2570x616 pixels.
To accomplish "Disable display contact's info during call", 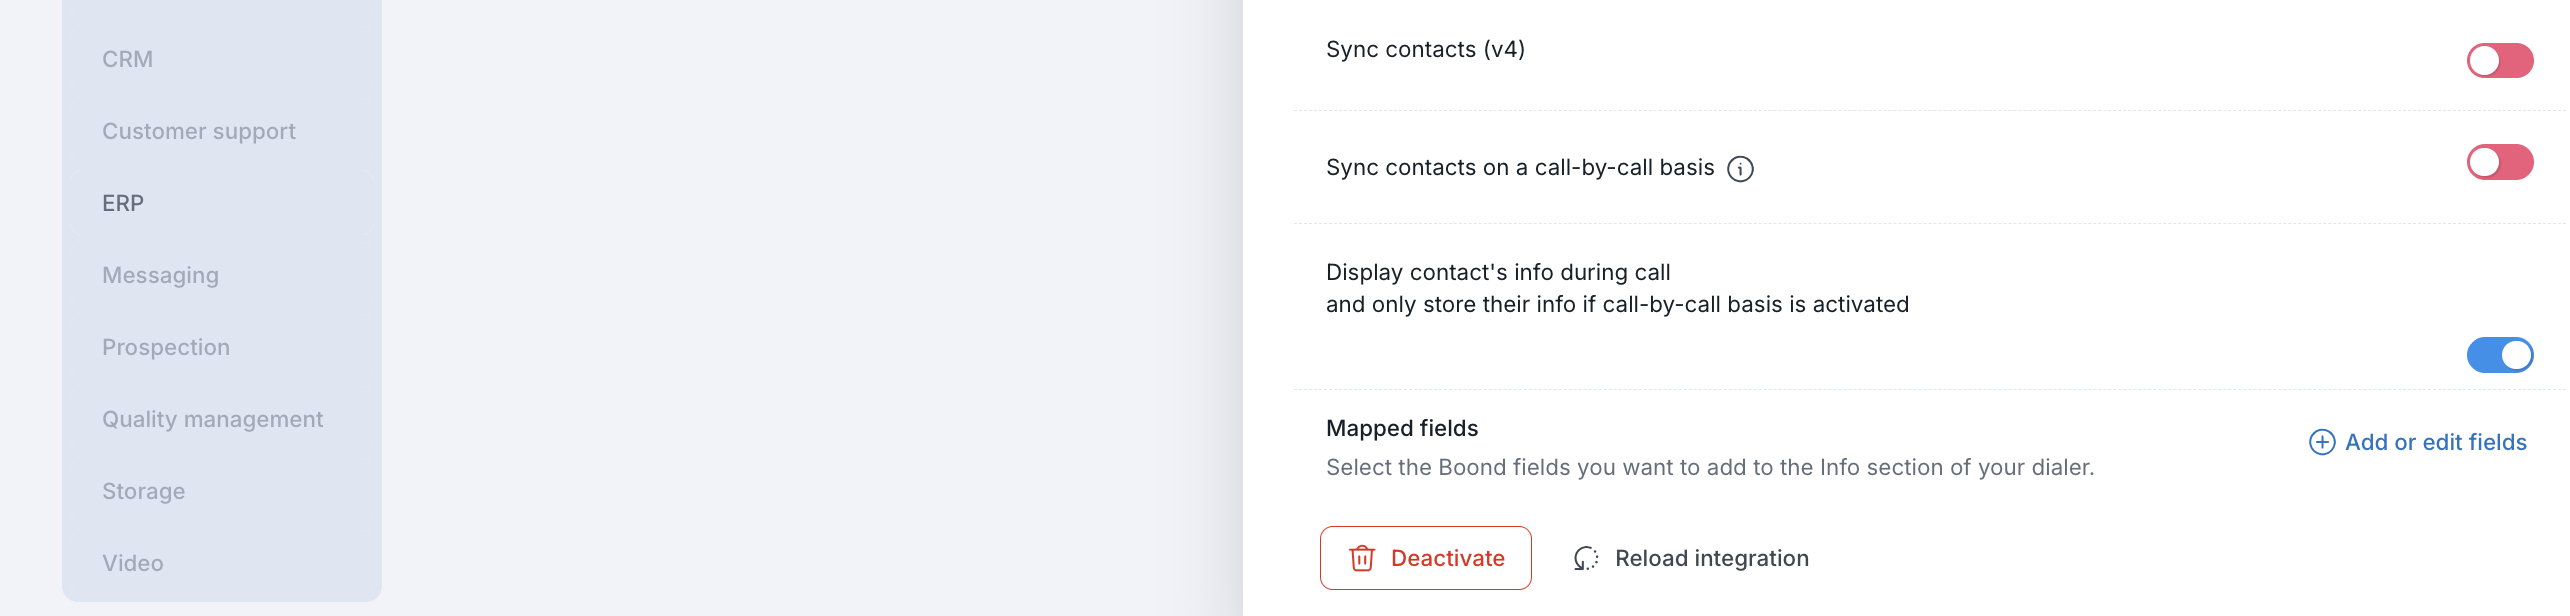I will [2499, 355].
